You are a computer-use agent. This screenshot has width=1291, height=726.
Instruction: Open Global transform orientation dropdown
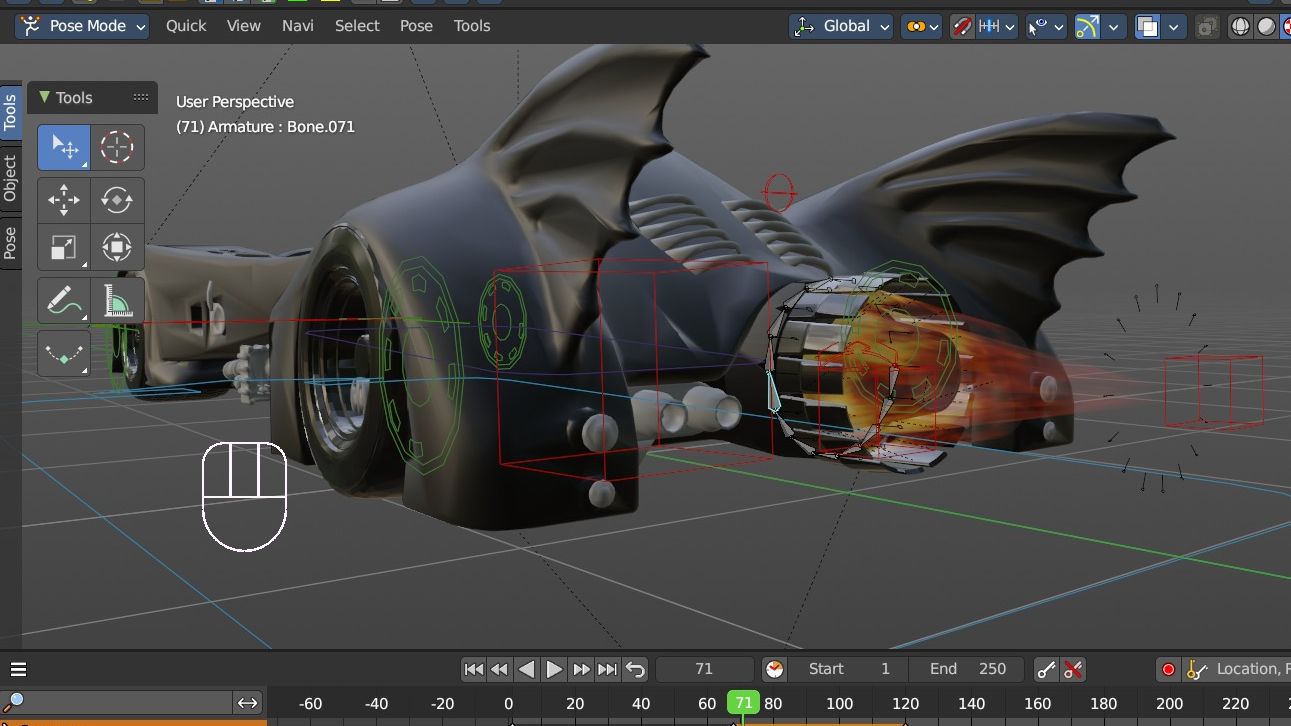(x=842, y=26)
